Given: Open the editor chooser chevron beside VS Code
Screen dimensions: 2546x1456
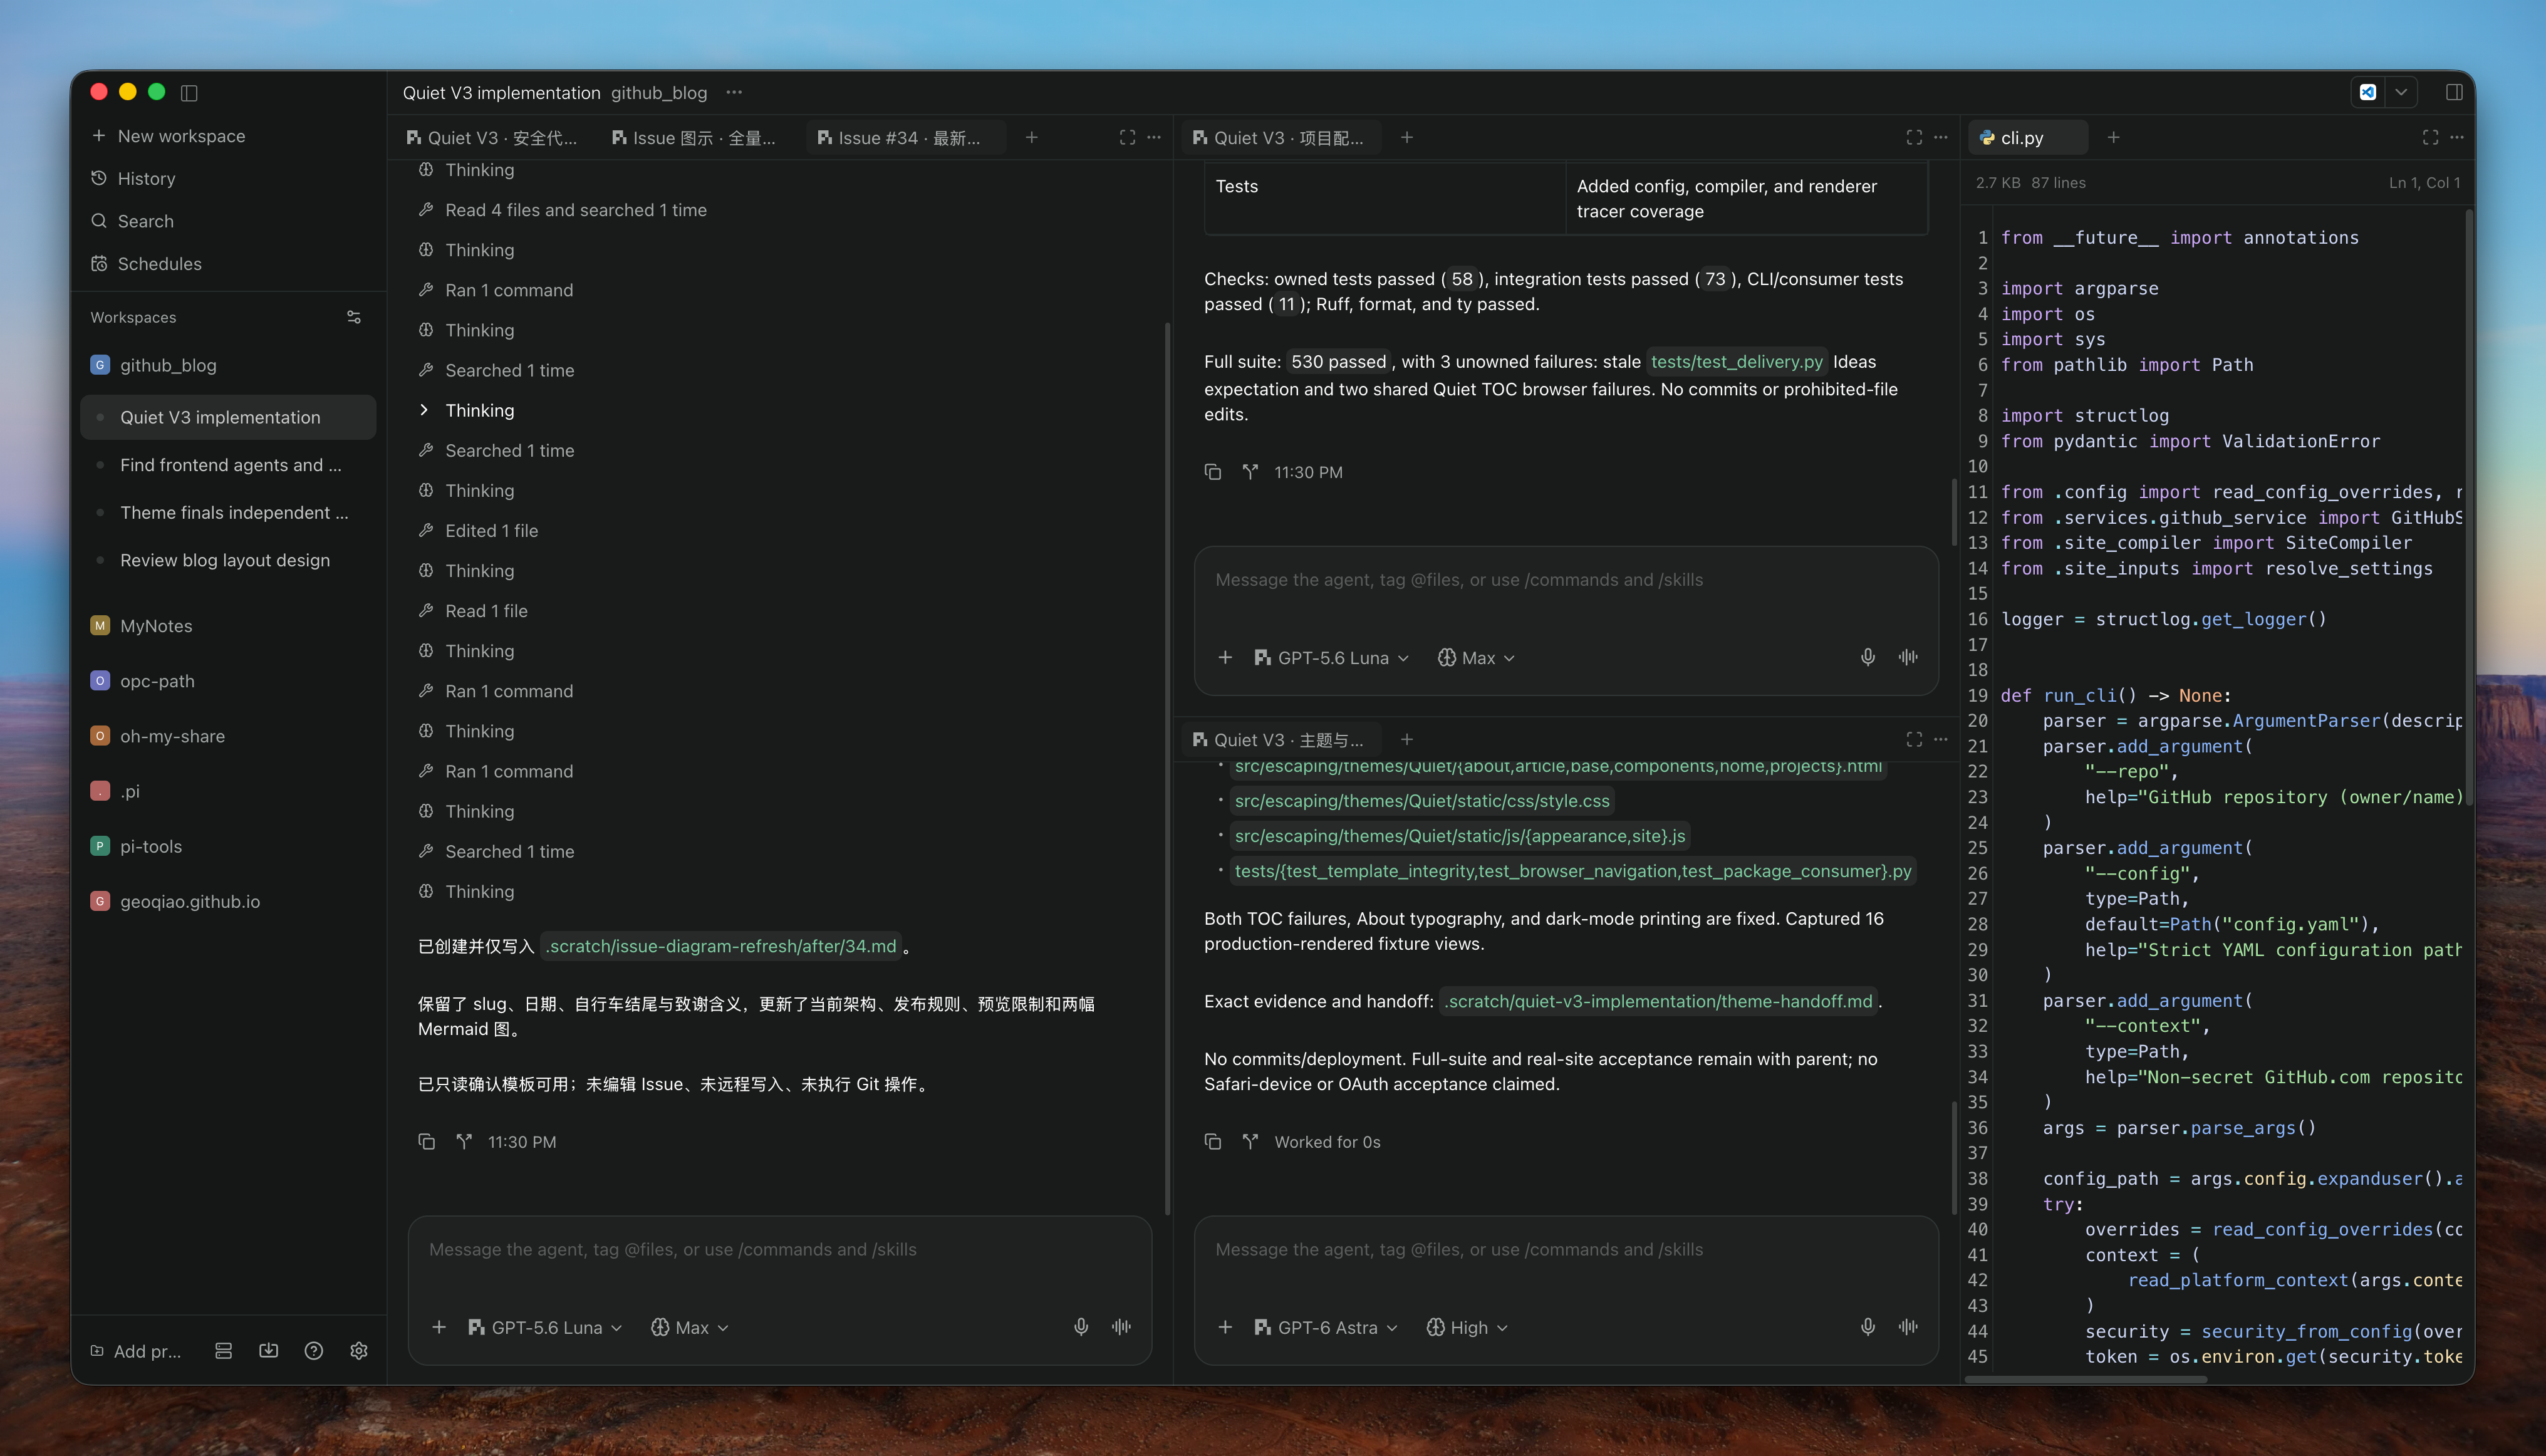Looking at the screenshot, I should [x=2401, y=92].
